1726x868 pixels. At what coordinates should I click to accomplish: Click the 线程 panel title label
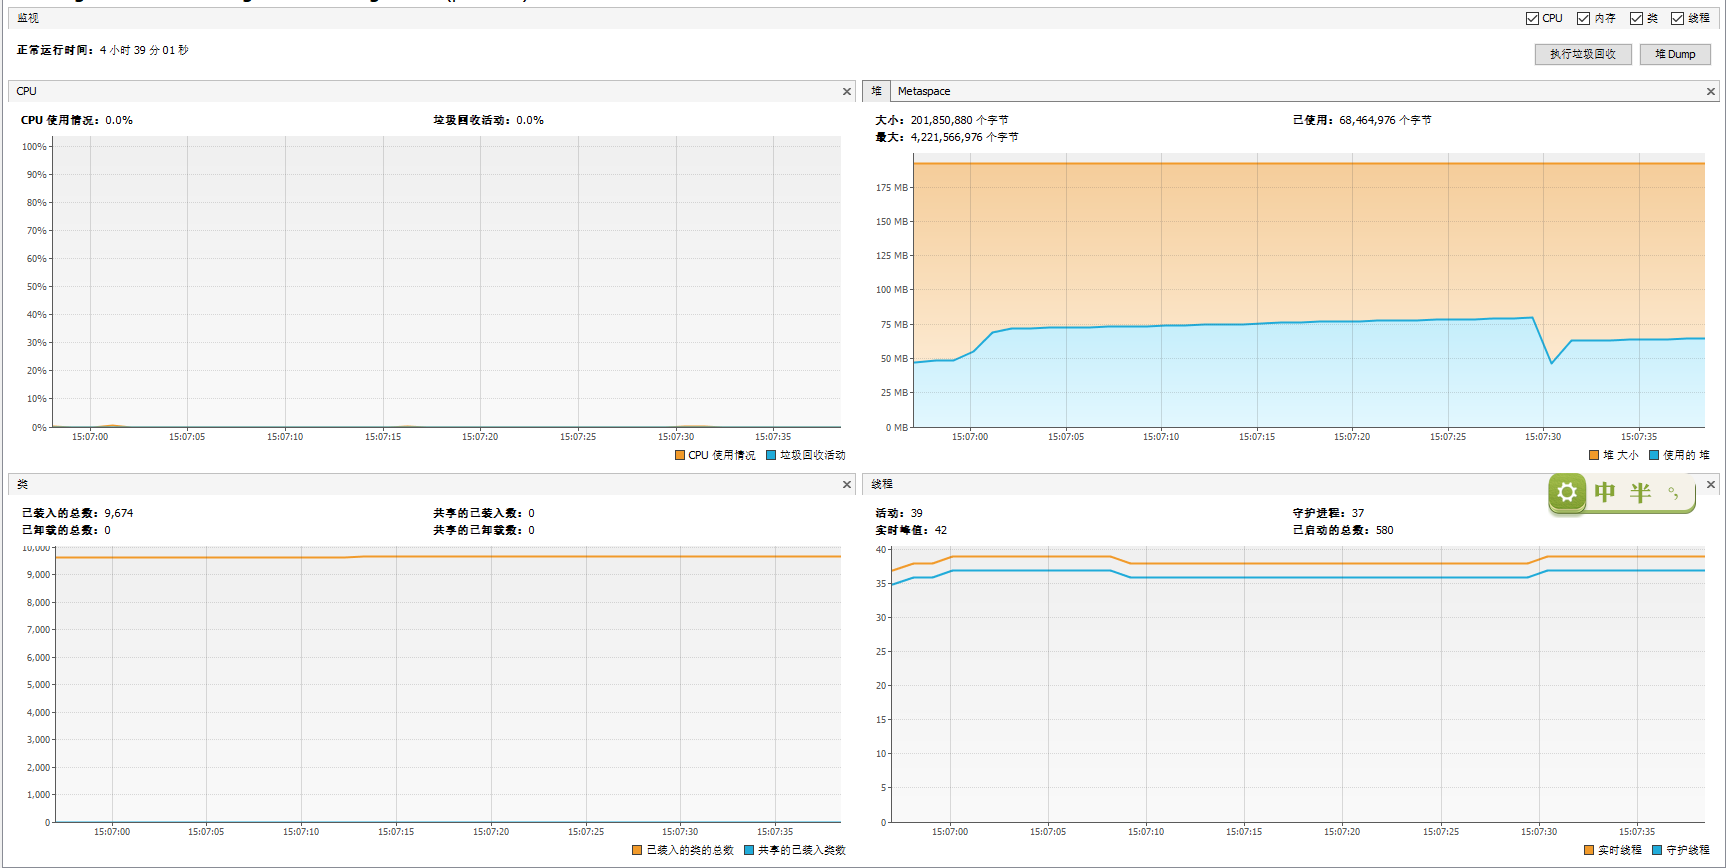pyautogui.click(x=882, y=484)
